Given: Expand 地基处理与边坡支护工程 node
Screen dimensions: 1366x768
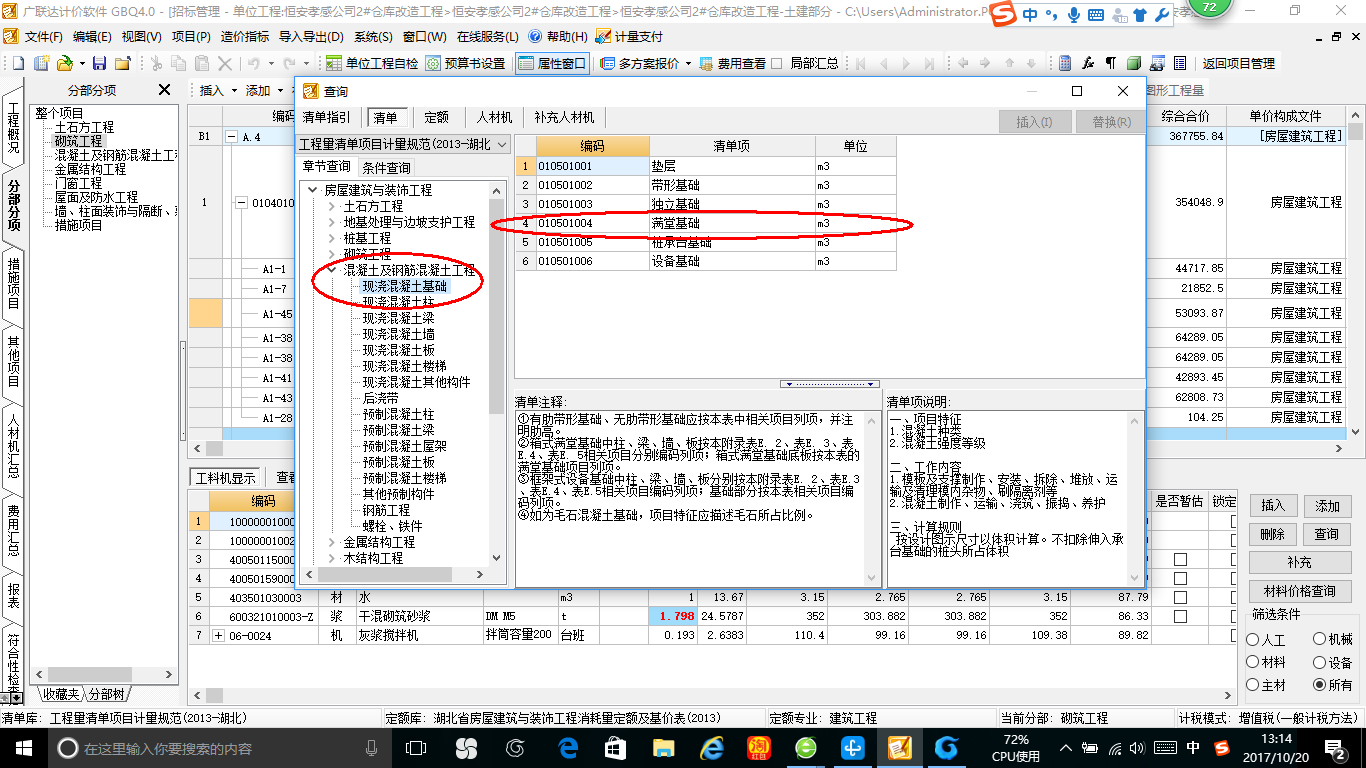Looking at the screenshot, I should 333,222.
